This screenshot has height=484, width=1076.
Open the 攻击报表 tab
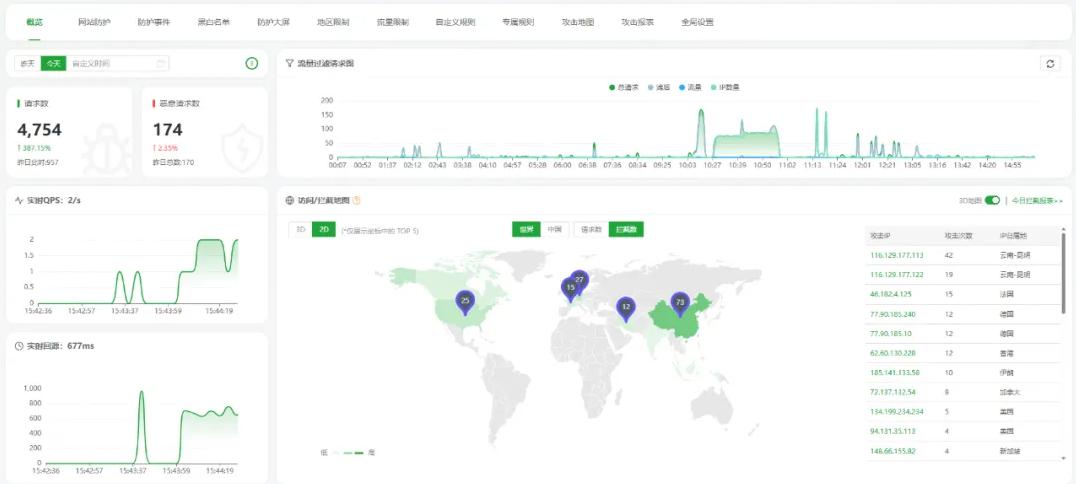click(638, 22)
